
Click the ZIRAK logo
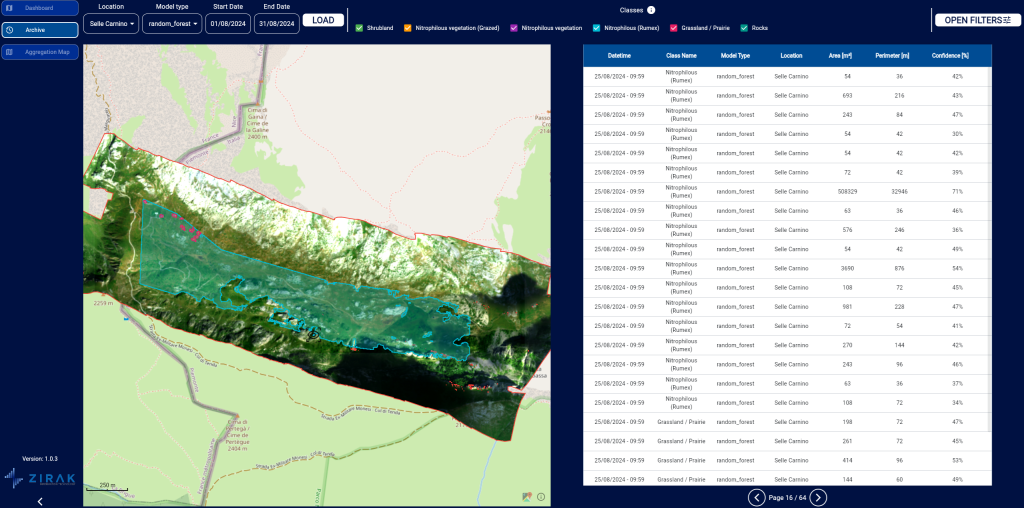(40, 477)
